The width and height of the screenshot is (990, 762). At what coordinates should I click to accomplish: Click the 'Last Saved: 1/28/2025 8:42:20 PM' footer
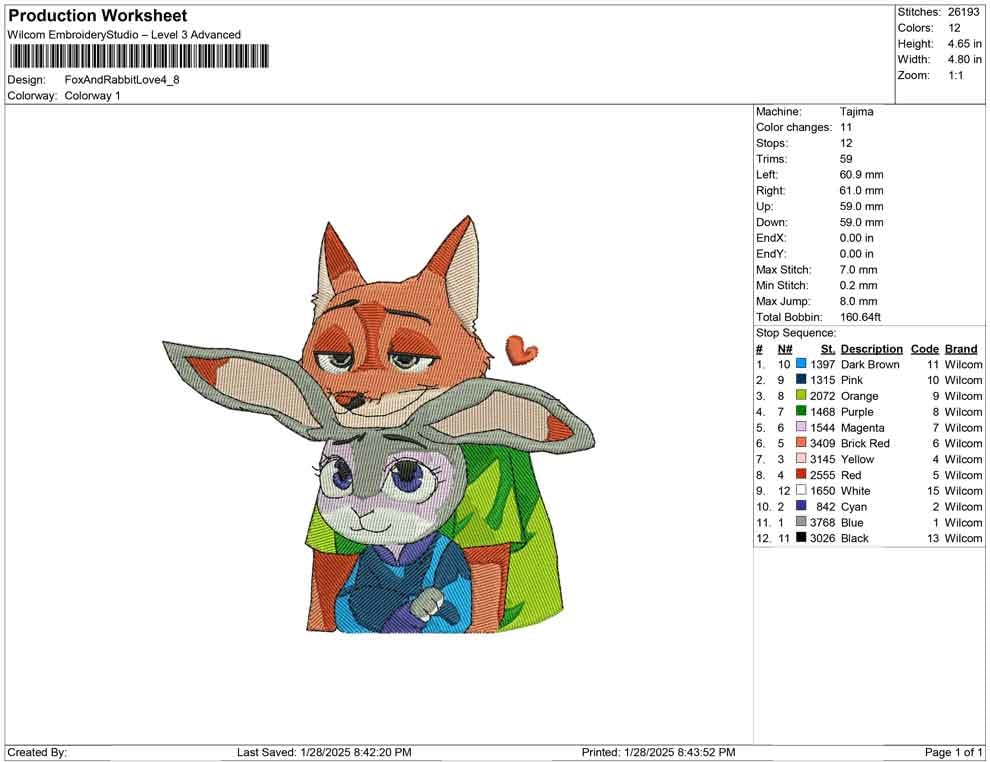pos(324,752)
